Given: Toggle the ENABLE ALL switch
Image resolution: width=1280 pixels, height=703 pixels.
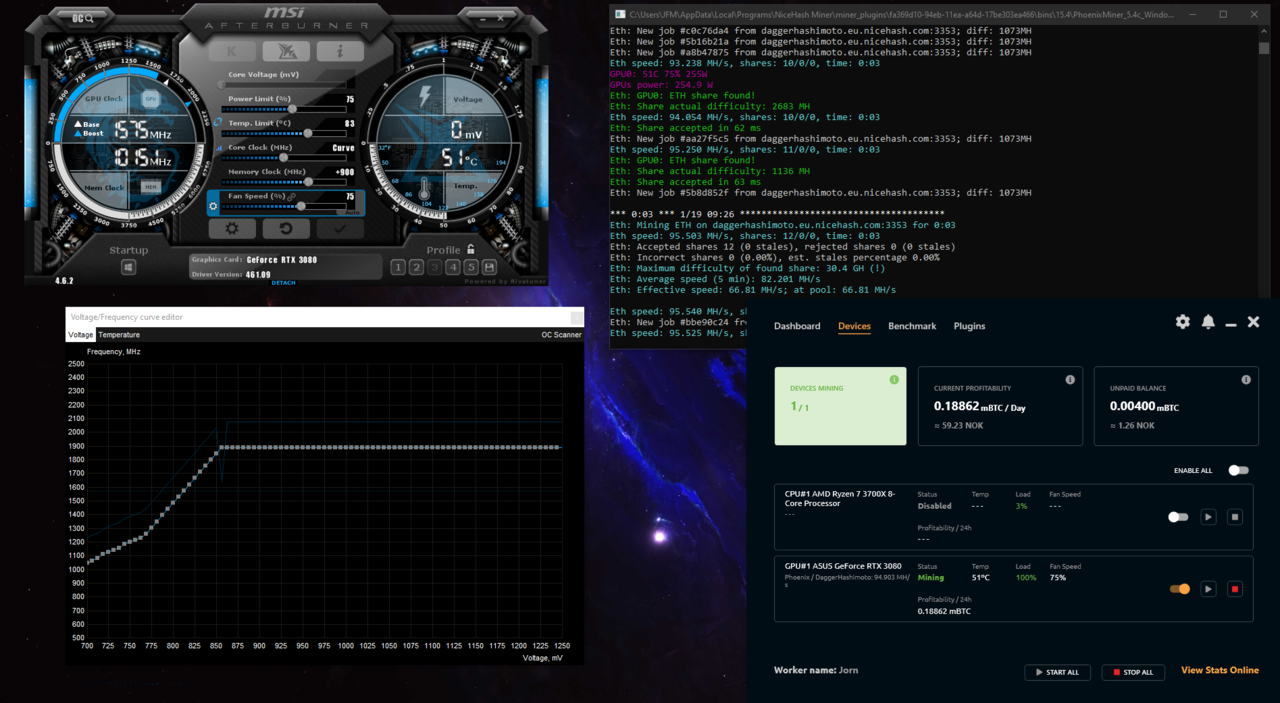Looking at the screenshot, I should [x=1238, y=470].
